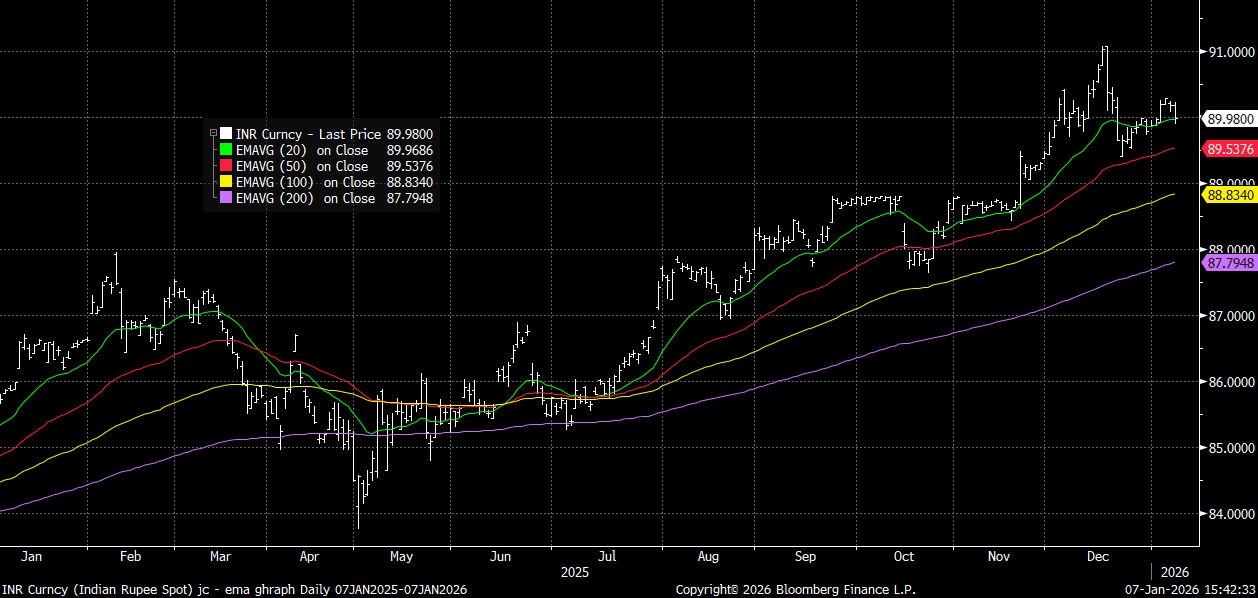Select 'INR Curncy - Last Price' legend label

click(308, 133)
